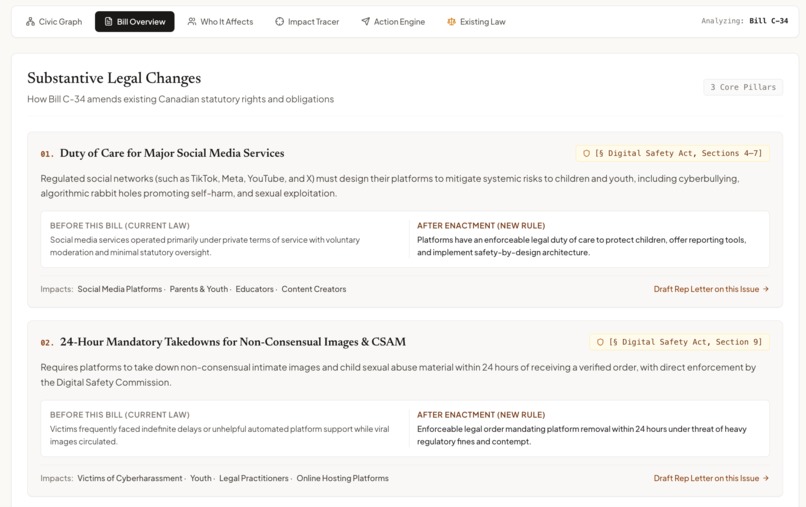The image size is (806, 507).
Task: Select the Online Hosting Platforms impact tag
Action: pos(342,478)
